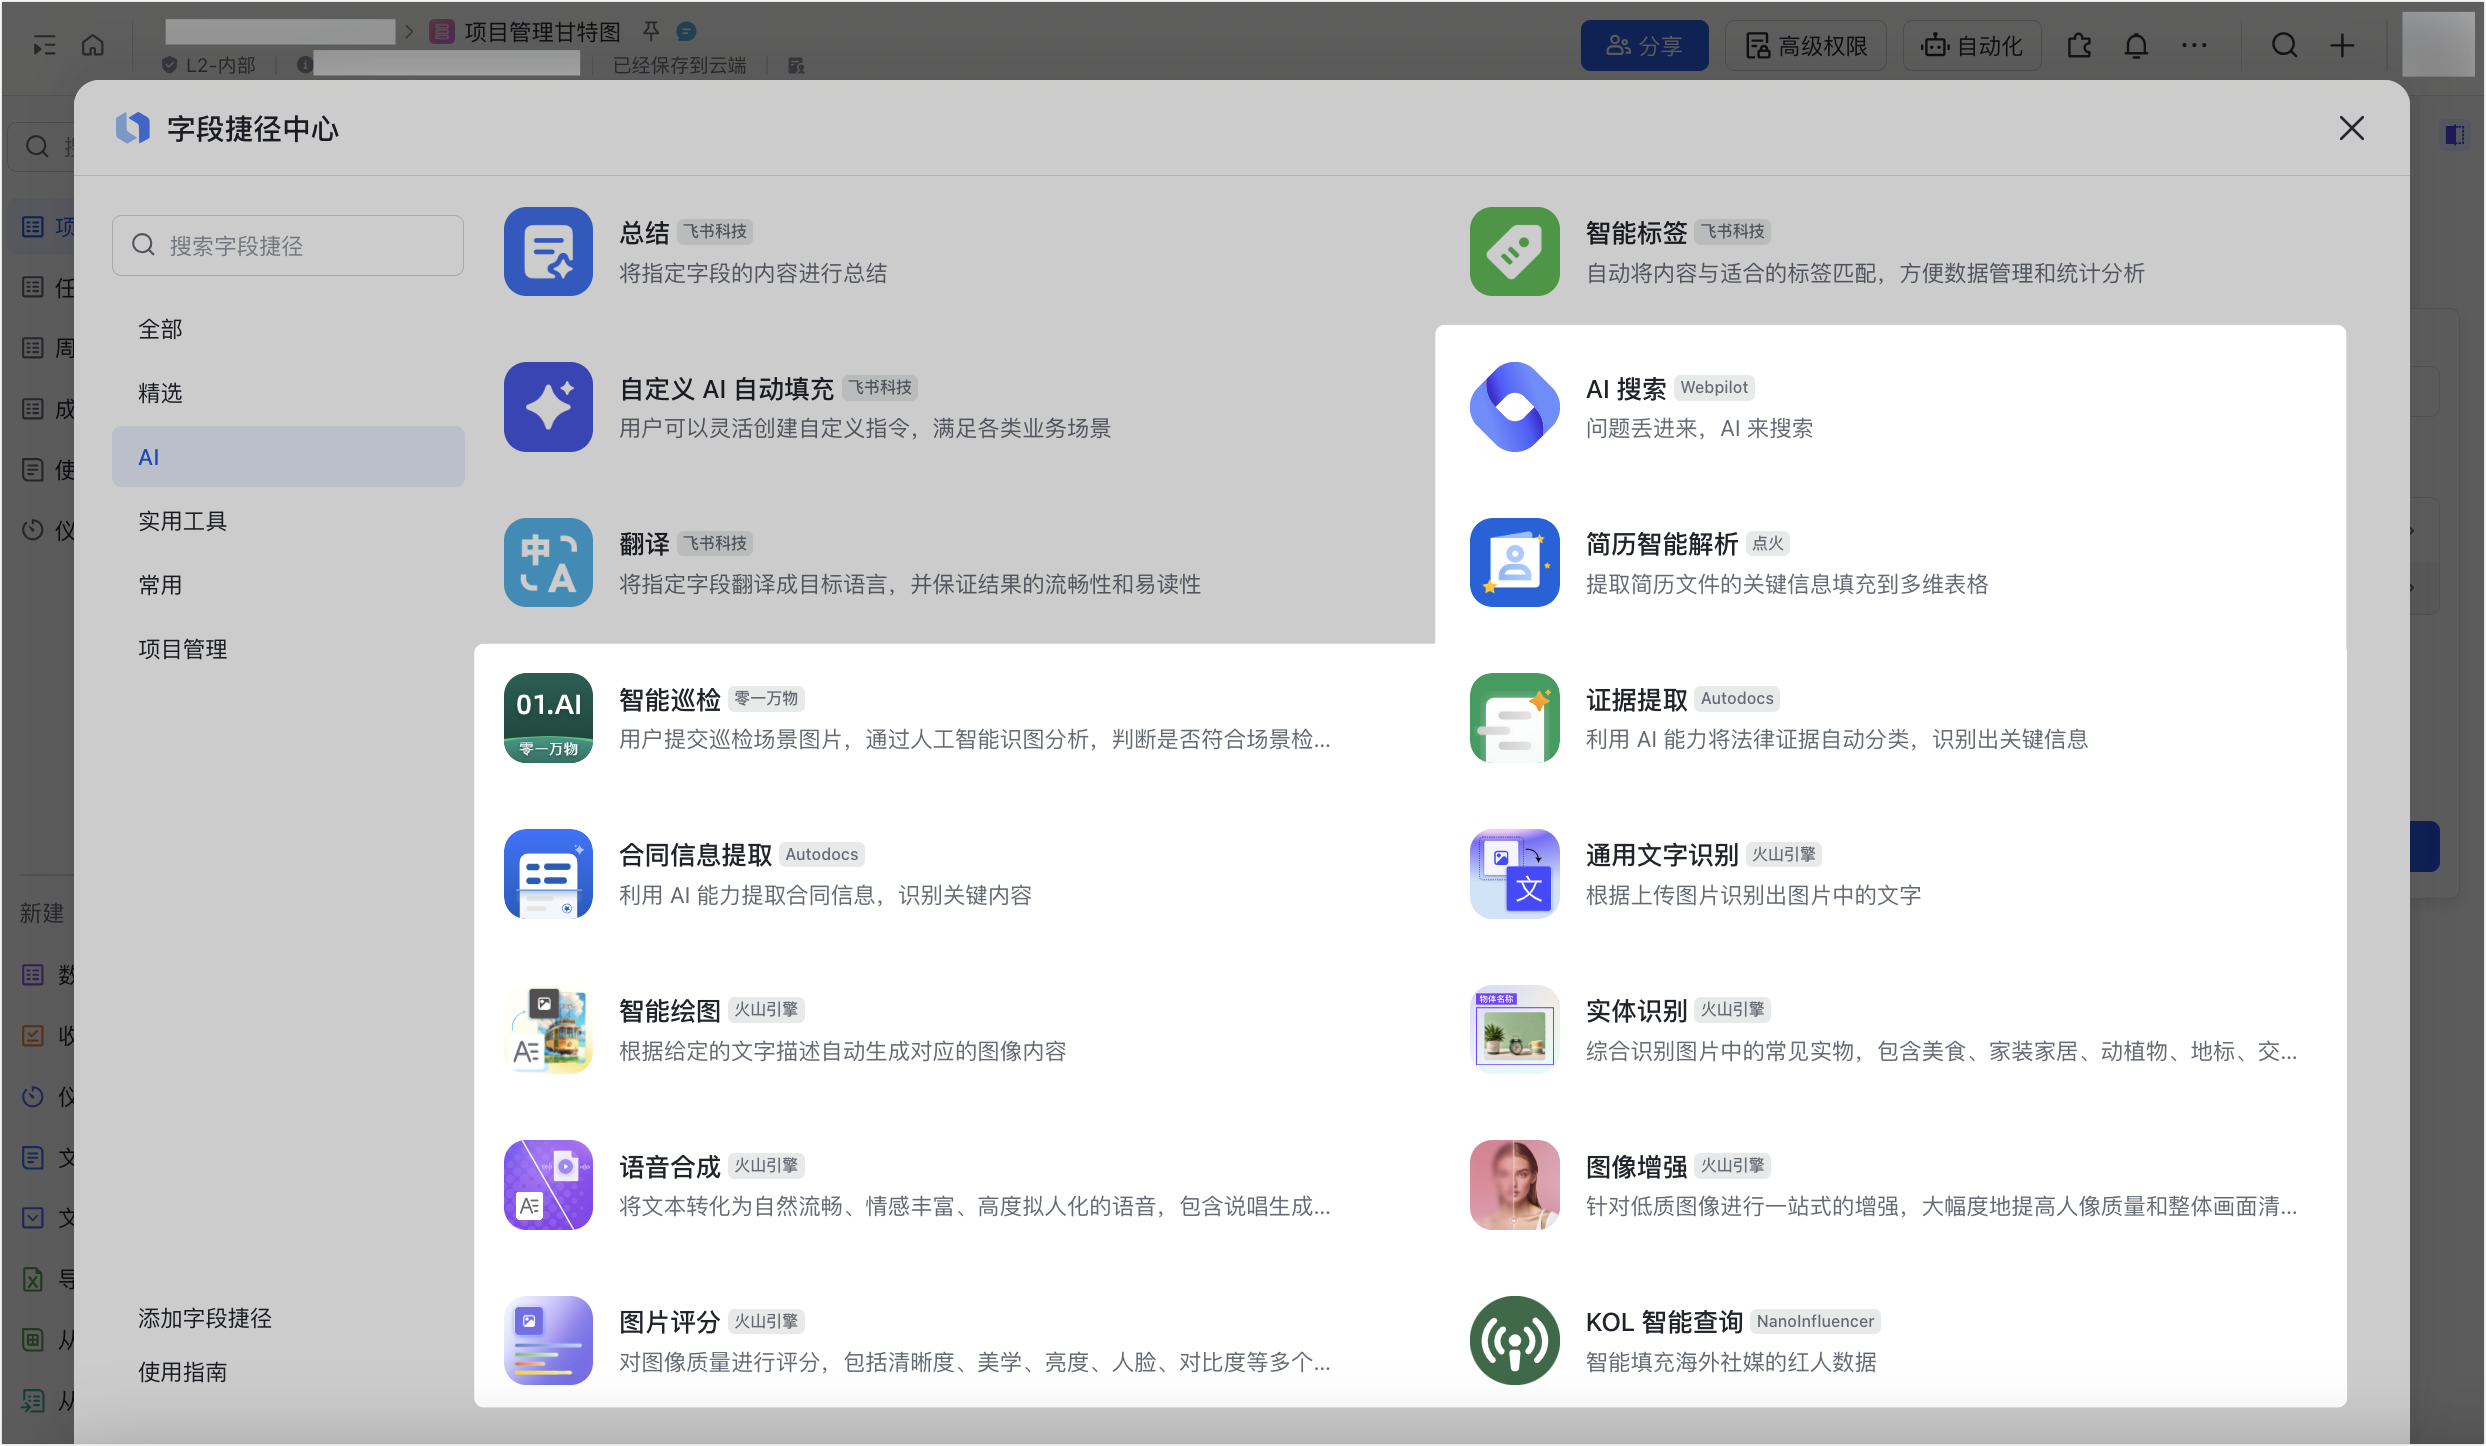Close the 字段捷径中心 dialog
This screenshot has width=2486, height=1446.
click(x=2351, y=128)
